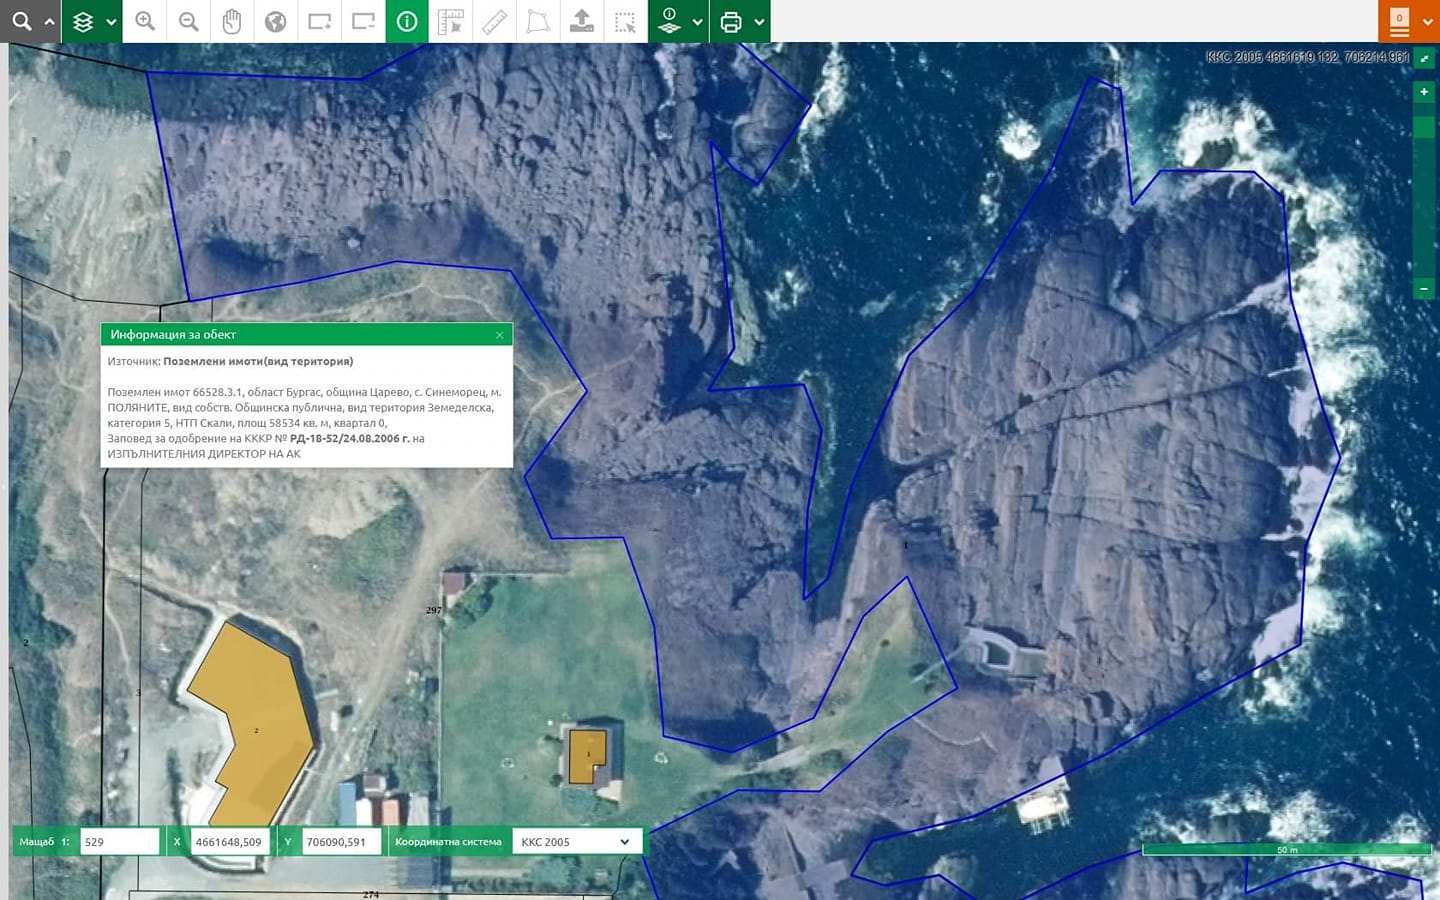This screenshot has width=1440, height=900.
Task: Select the ruler distance measurement tool
Action: coord(495,21)
